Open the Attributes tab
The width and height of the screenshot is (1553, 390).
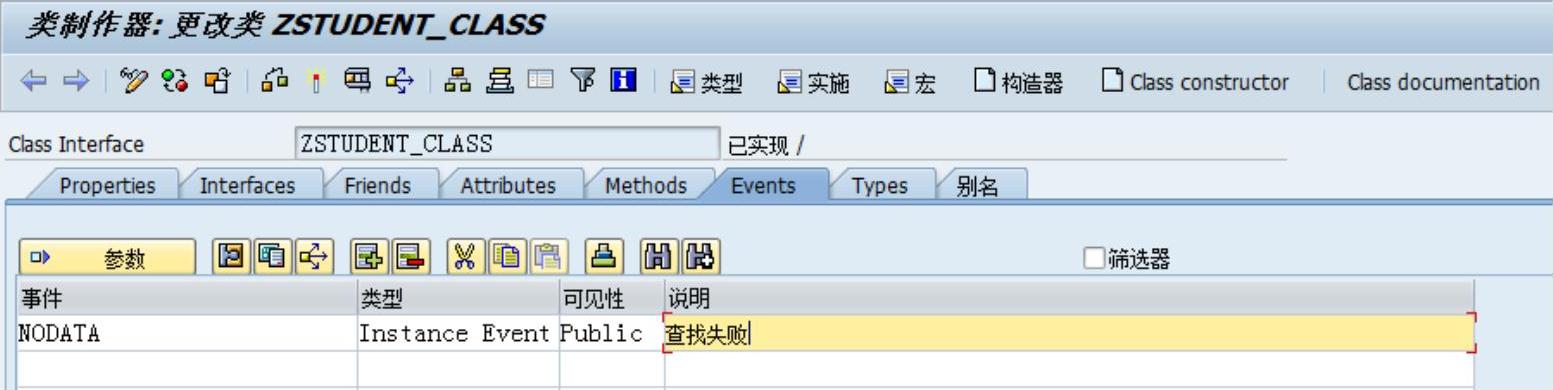[508, 185]
